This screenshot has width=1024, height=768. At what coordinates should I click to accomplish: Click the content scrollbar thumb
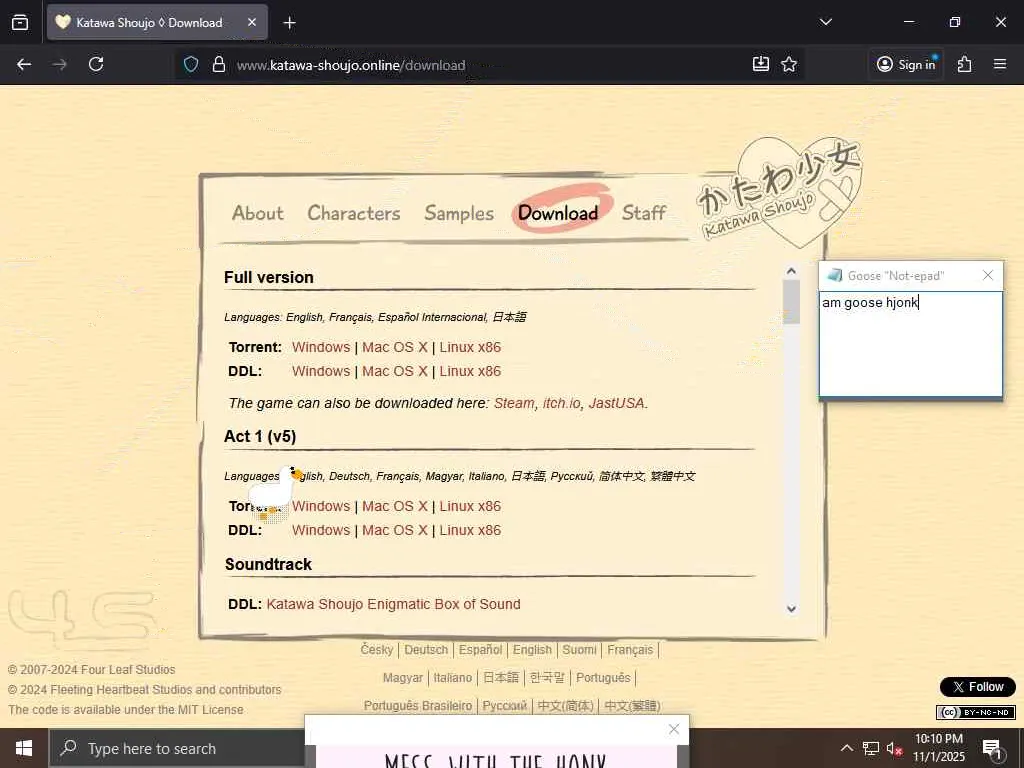pyautogui.click(x=792, y=302)
